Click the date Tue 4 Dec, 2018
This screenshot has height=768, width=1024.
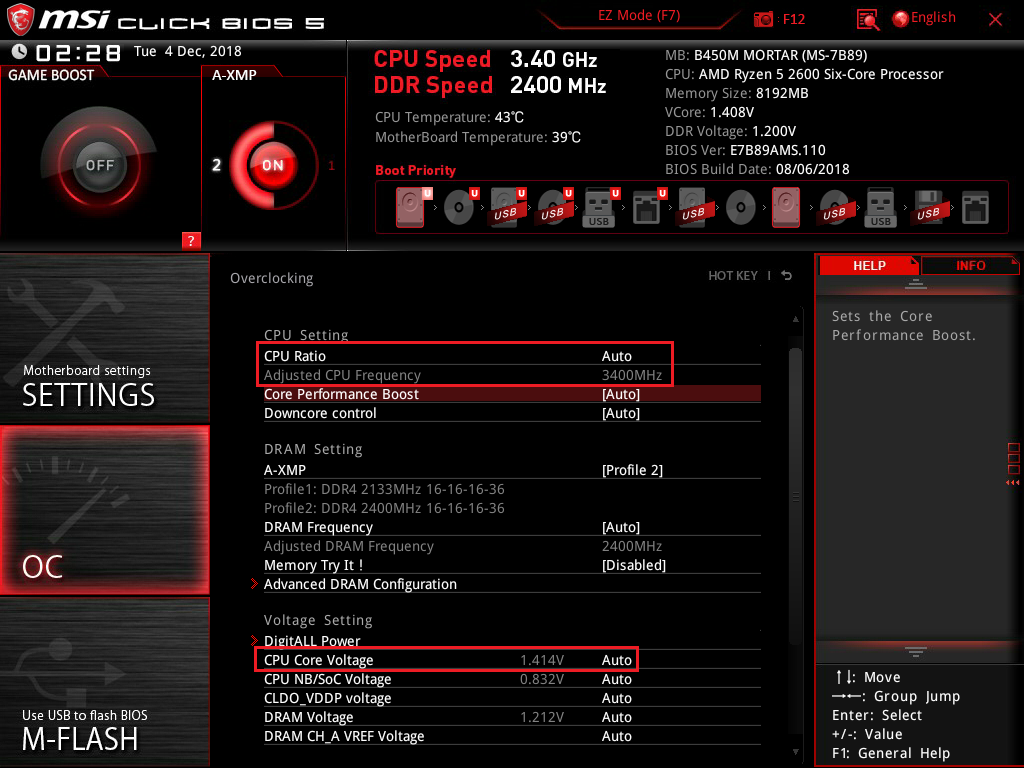(x=187, y=51)
